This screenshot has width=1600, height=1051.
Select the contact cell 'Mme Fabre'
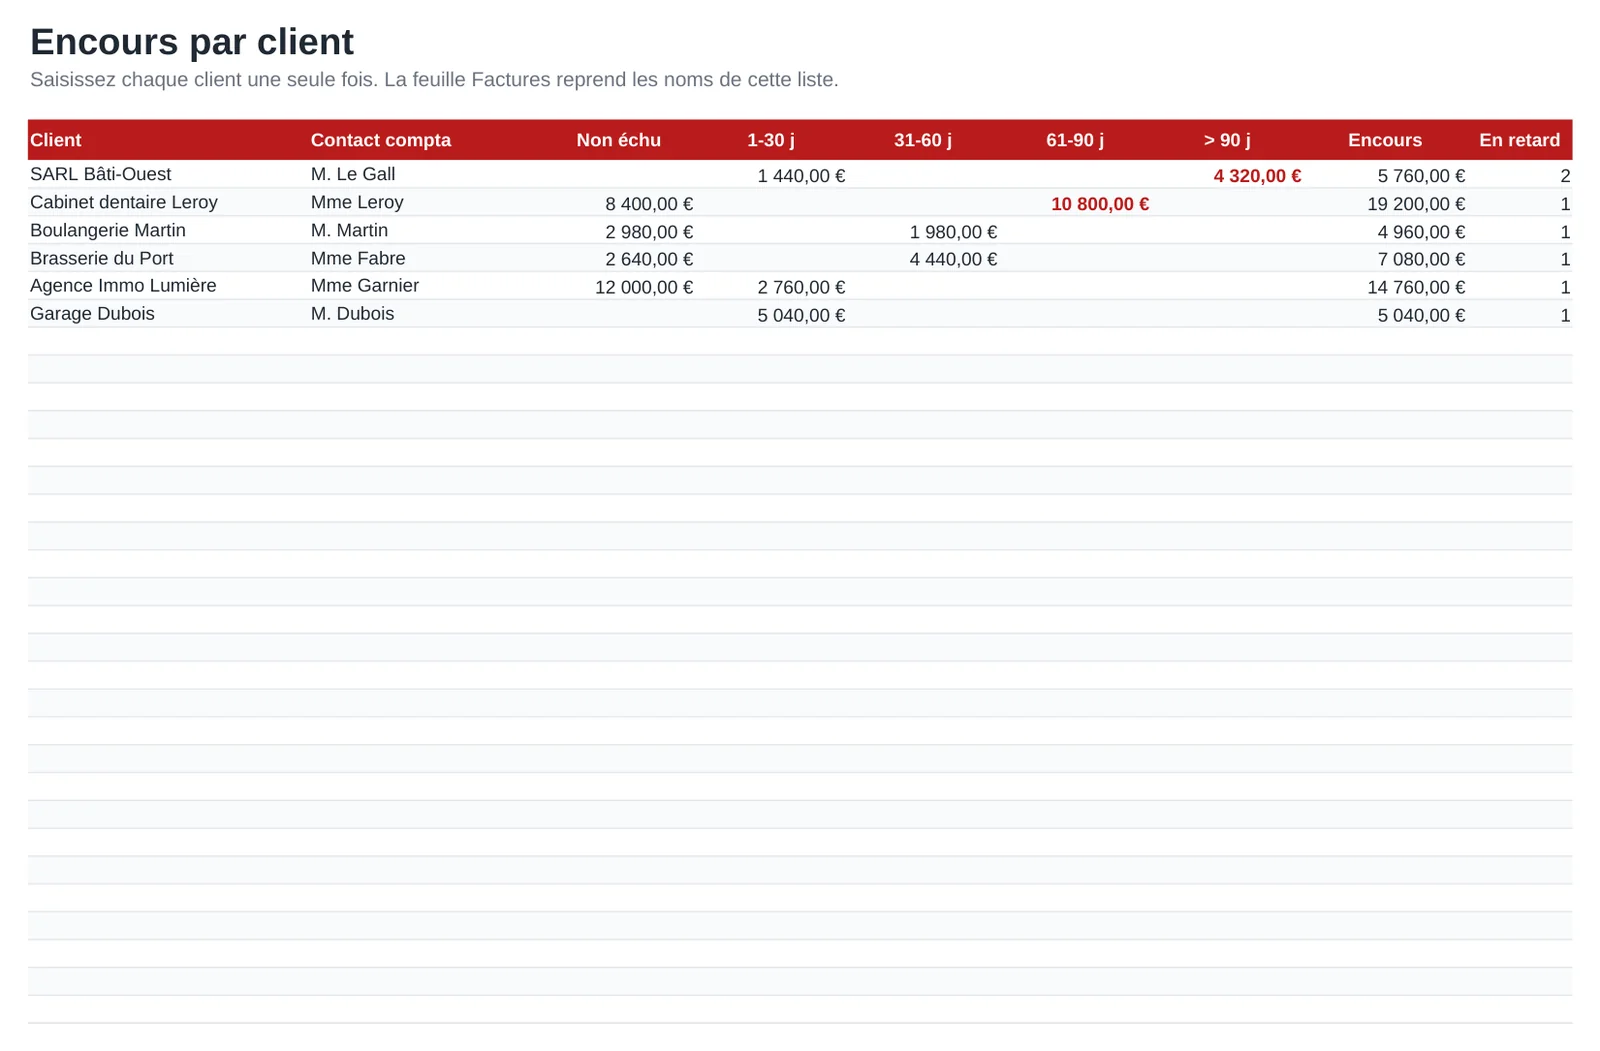click(358, 258)
